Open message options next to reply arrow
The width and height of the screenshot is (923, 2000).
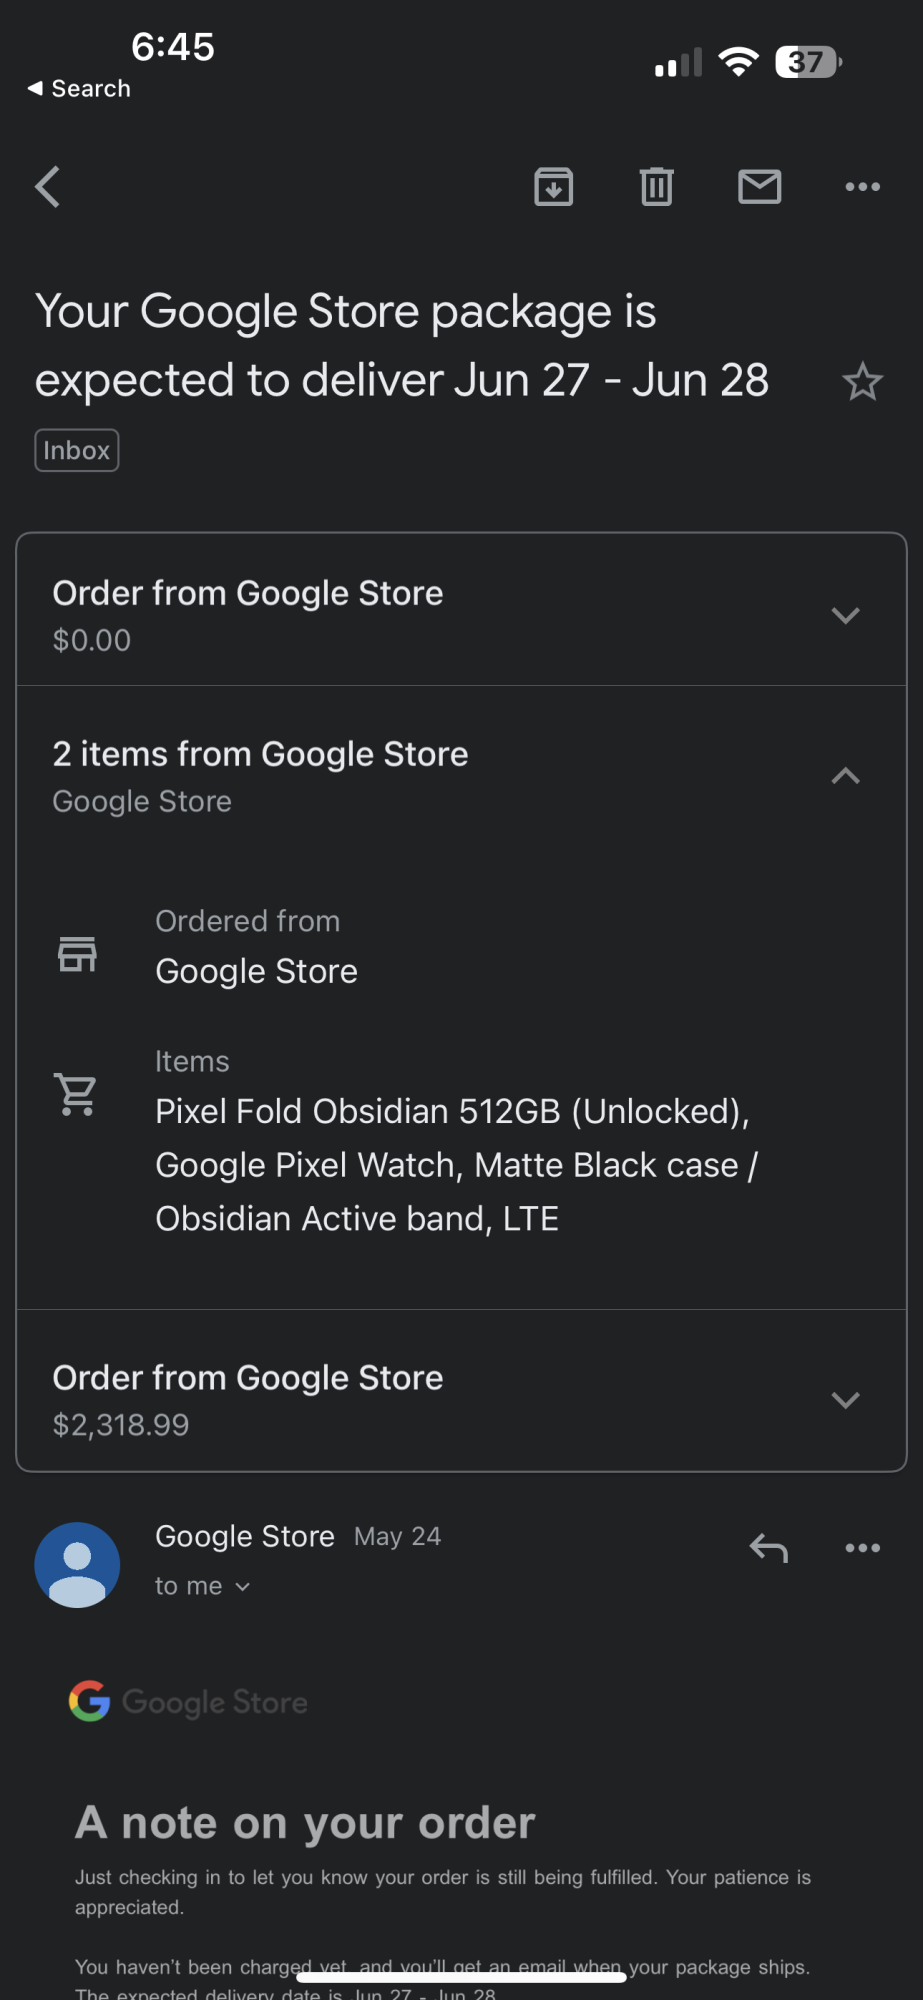click(x=862, y=1548)
